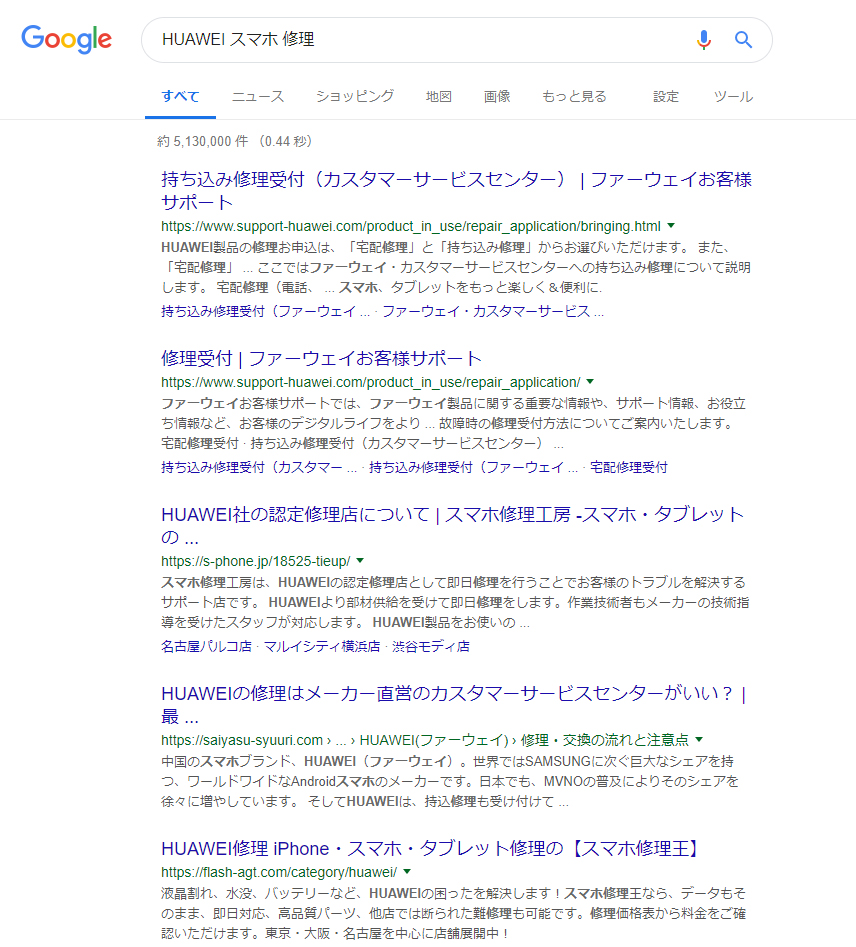The width and height of the screenshot is (856, 947).
Task: Switch to the 画像 tab
Action: 497,96
